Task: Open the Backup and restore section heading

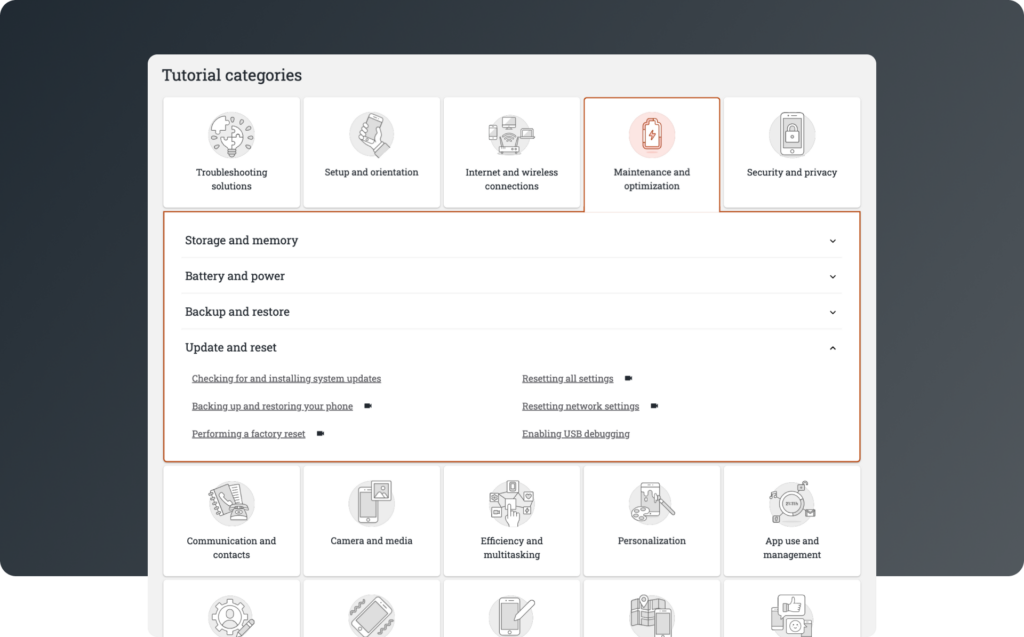Action: pyautogui.click(x=237, y=312)
